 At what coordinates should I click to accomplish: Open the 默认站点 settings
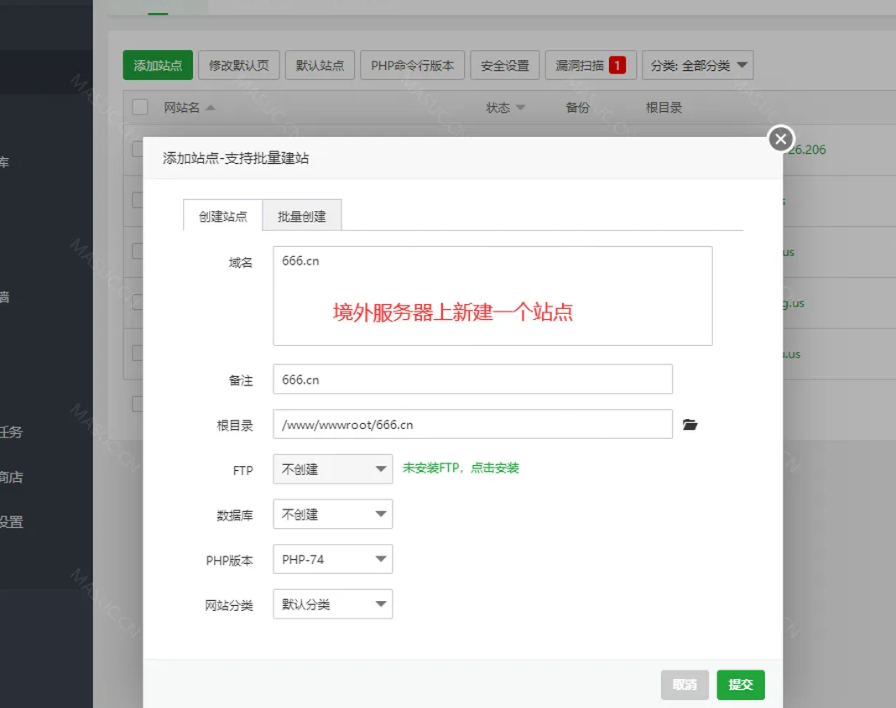tap(320, 65)
